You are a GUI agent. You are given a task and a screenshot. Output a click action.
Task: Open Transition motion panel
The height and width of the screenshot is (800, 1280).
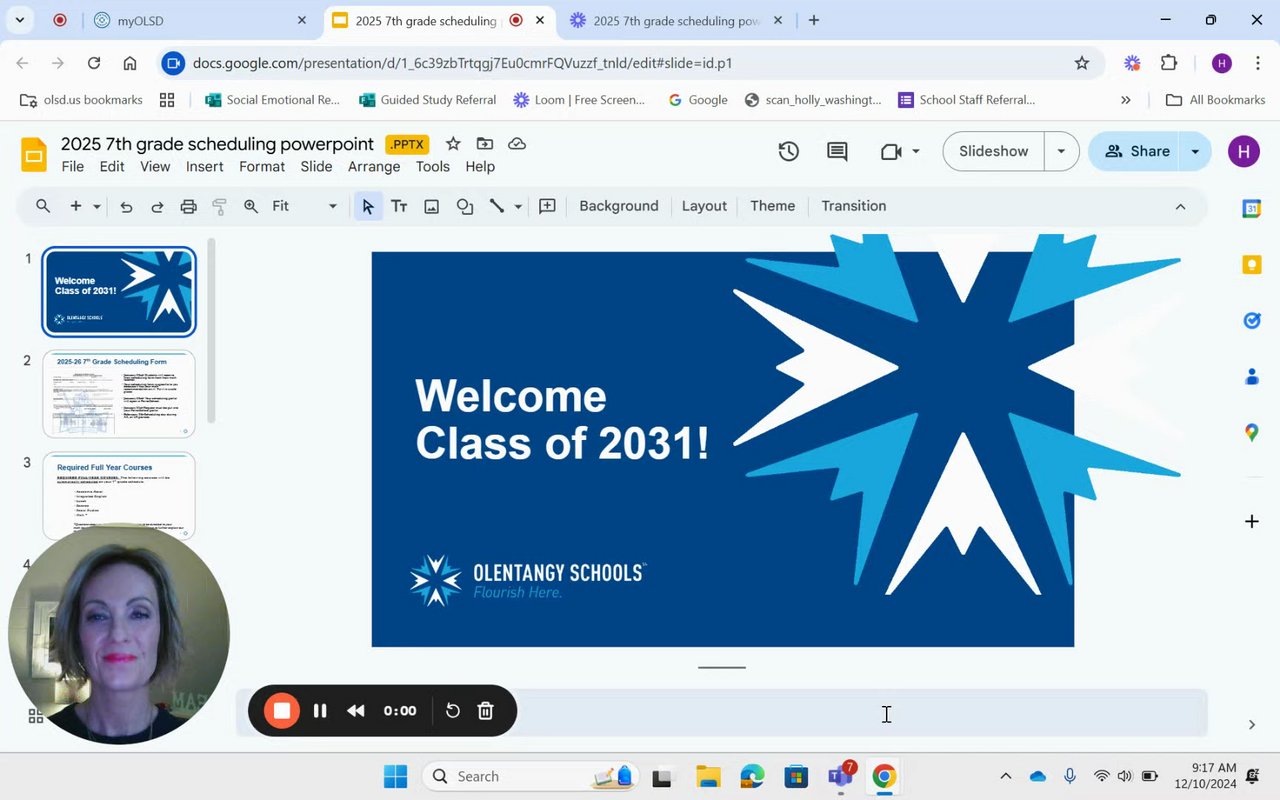(854, 206)
